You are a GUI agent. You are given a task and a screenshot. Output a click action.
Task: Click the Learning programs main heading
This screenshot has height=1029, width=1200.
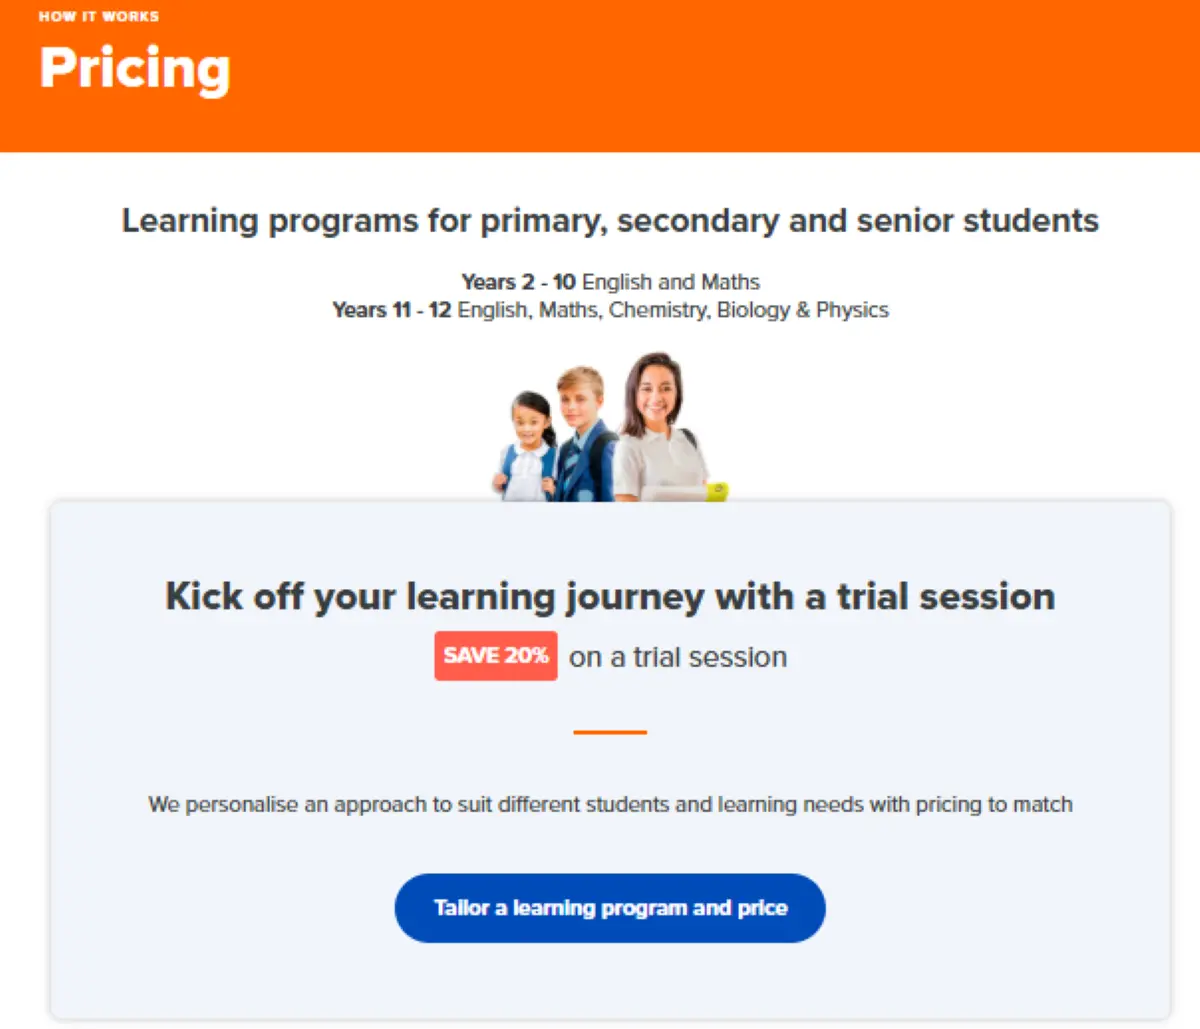click(x=610, y=220)
